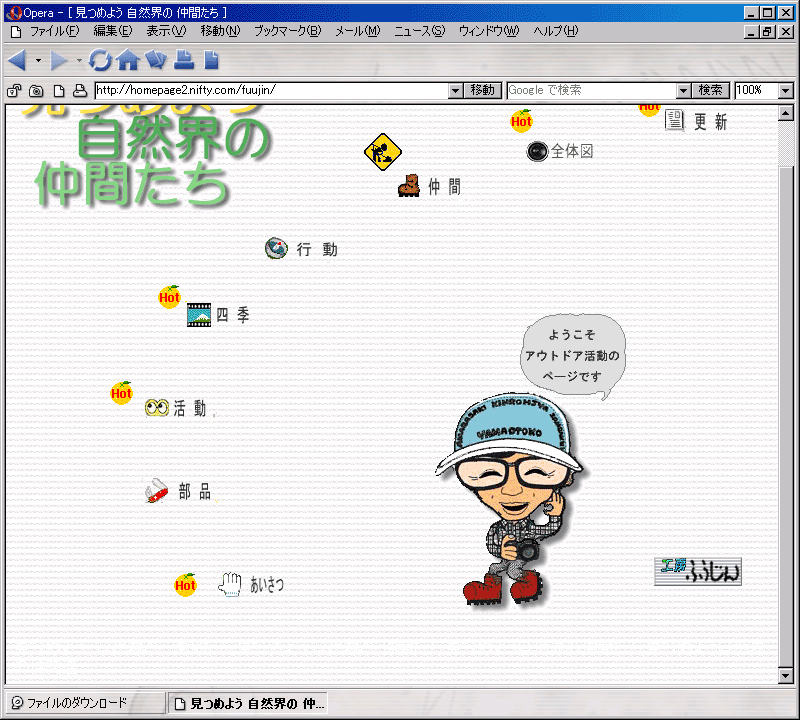Focus the URL address field
Viewport: 800px width, 720px height.
272,91
